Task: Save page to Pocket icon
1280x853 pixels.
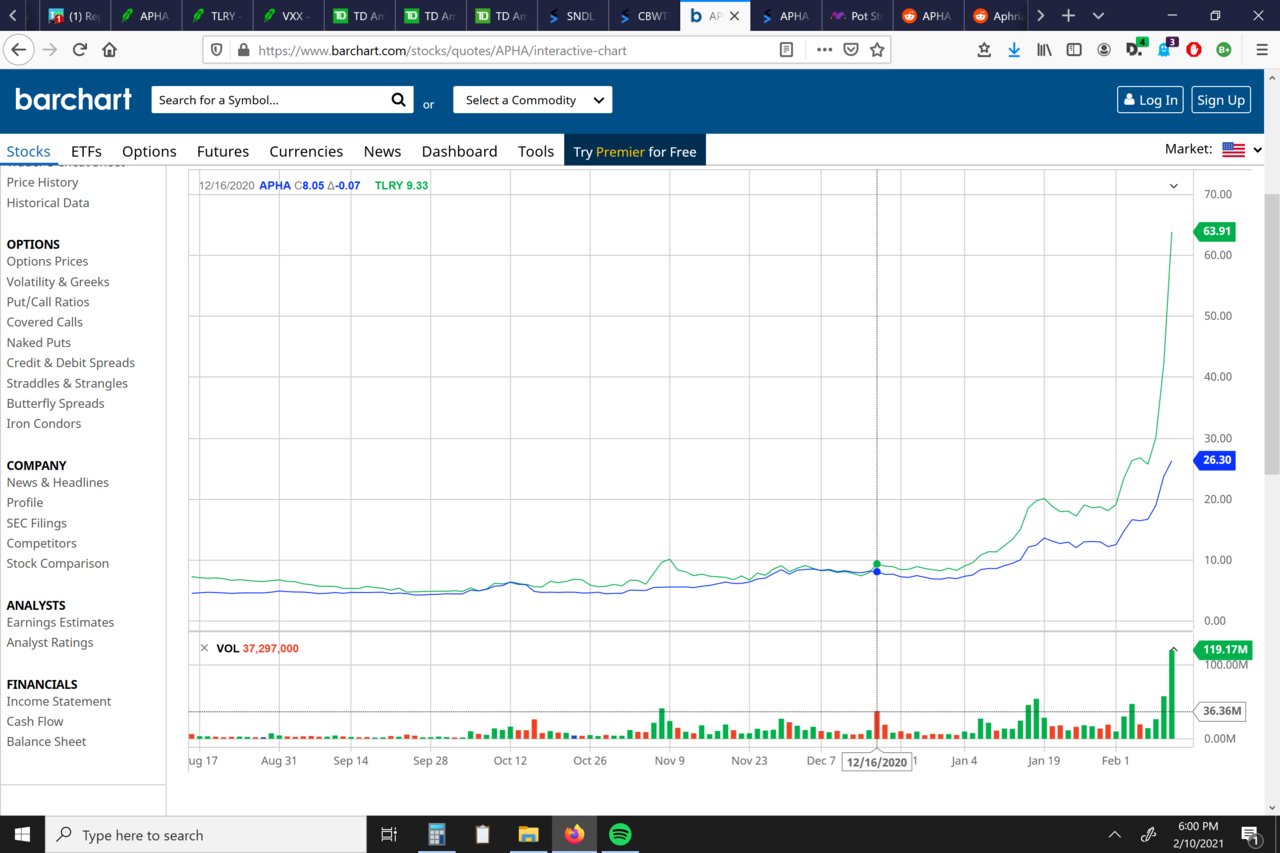Action: pos(850,49)
